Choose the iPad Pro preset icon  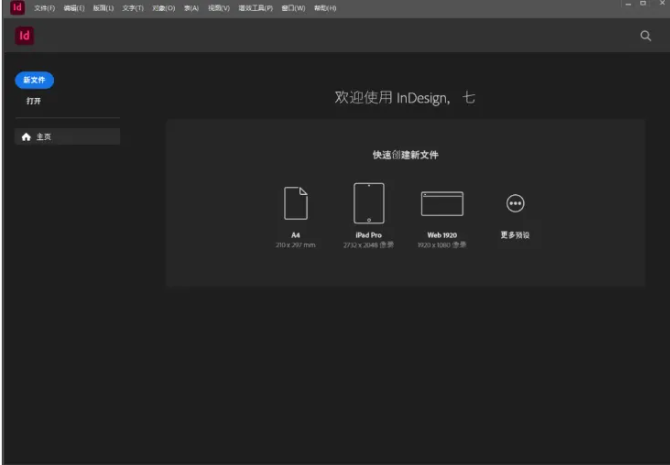(x=369, y=203)
